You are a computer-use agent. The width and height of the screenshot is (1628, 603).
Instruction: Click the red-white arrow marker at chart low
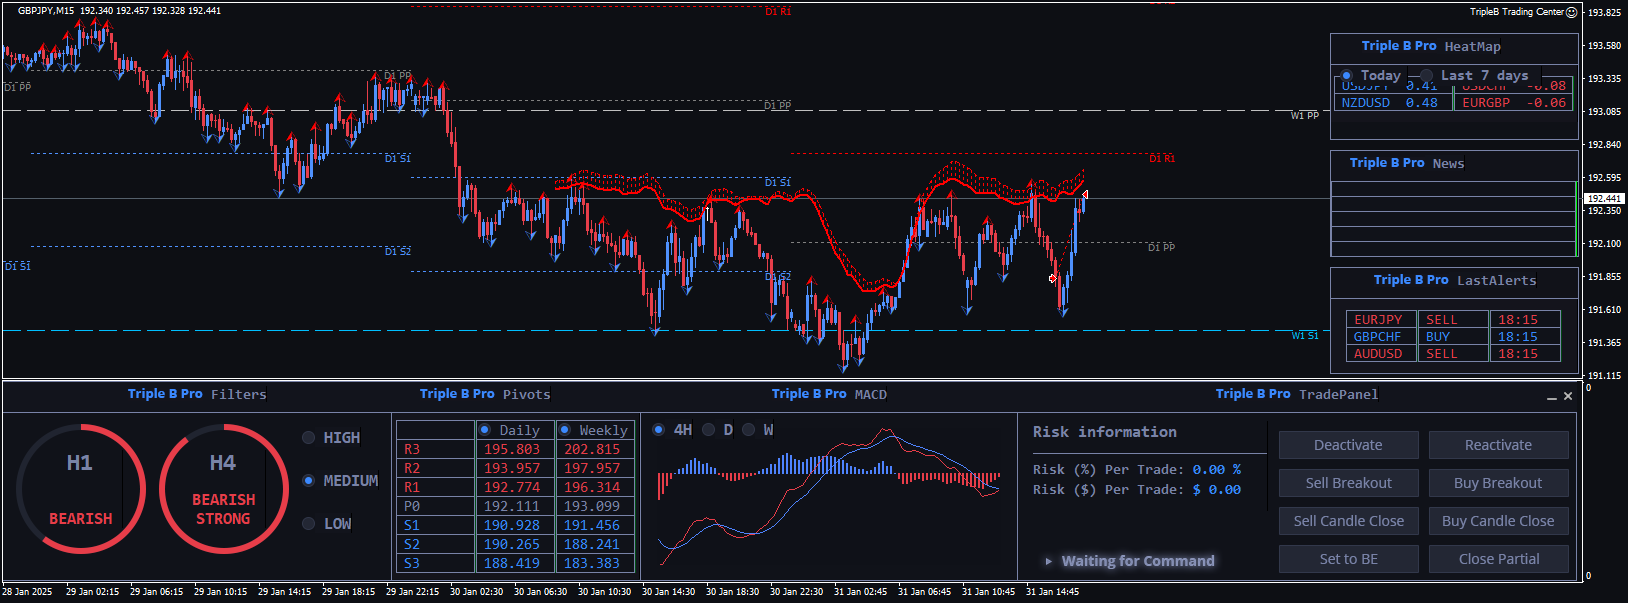pyautogui.click(x=1053, y=279)
